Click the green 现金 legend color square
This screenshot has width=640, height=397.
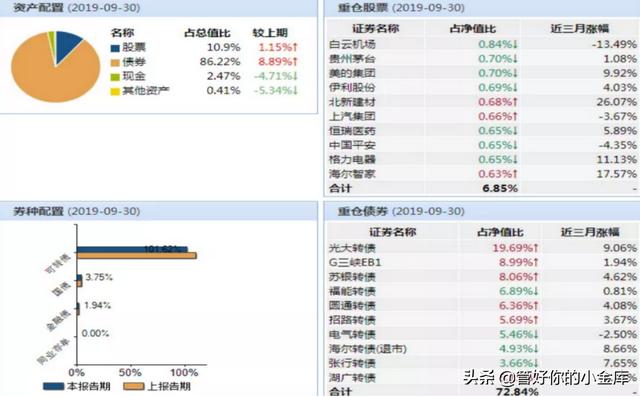pyautogui.click(x=115, y=77)
